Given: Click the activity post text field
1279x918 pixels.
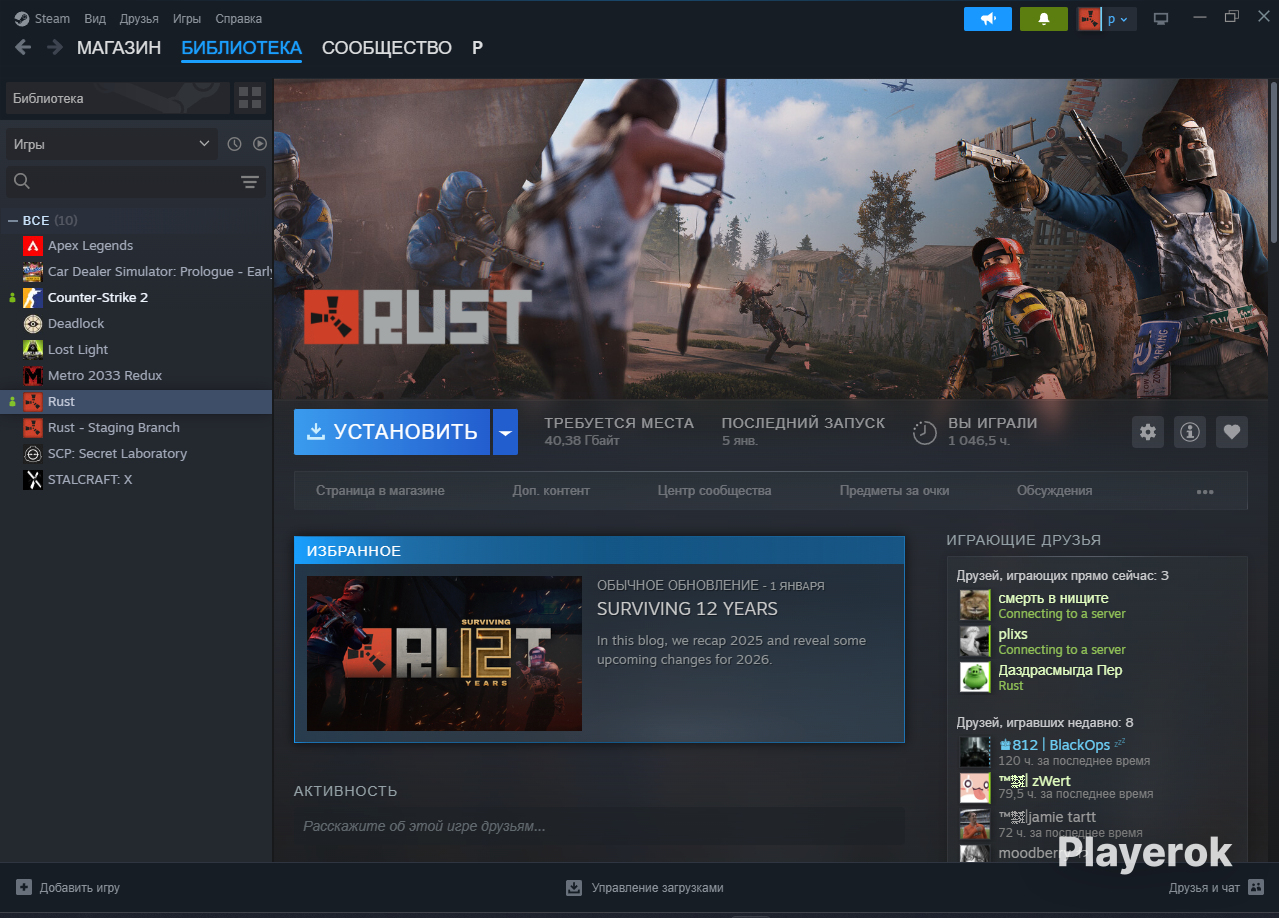Looking at the screenshot, I should point(599,827).
